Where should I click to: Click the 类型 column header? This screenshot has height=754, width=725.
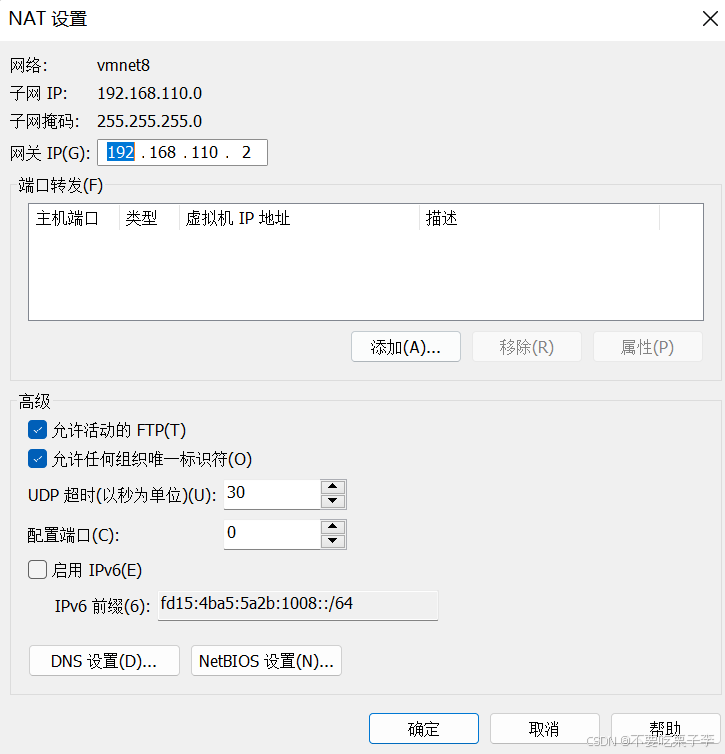[149, 218]
